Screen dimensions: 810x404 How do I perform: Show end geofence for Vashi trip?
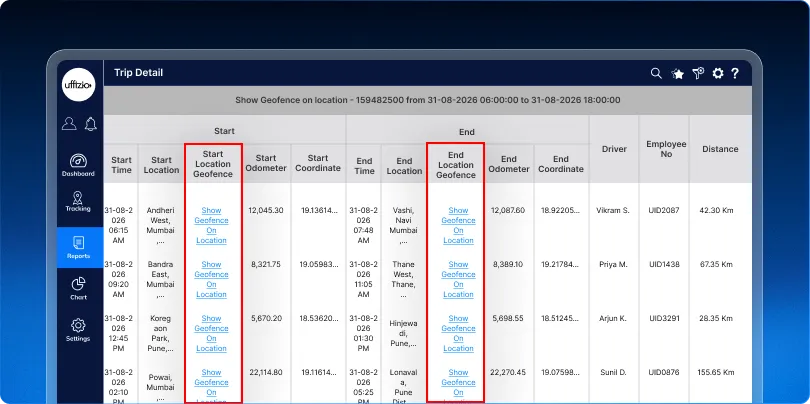click(x=458, y=225)
